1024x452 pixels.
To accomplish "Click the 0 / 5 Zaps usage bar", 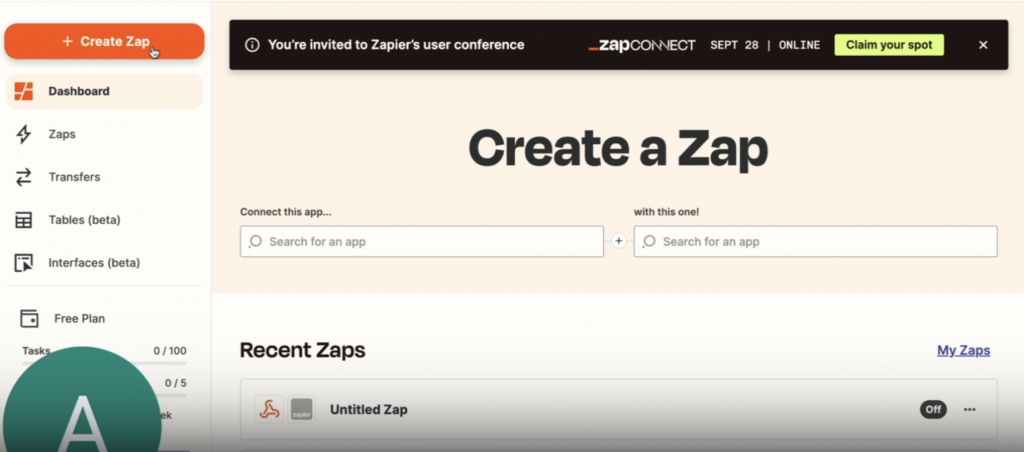I will [x=172, y=395].
